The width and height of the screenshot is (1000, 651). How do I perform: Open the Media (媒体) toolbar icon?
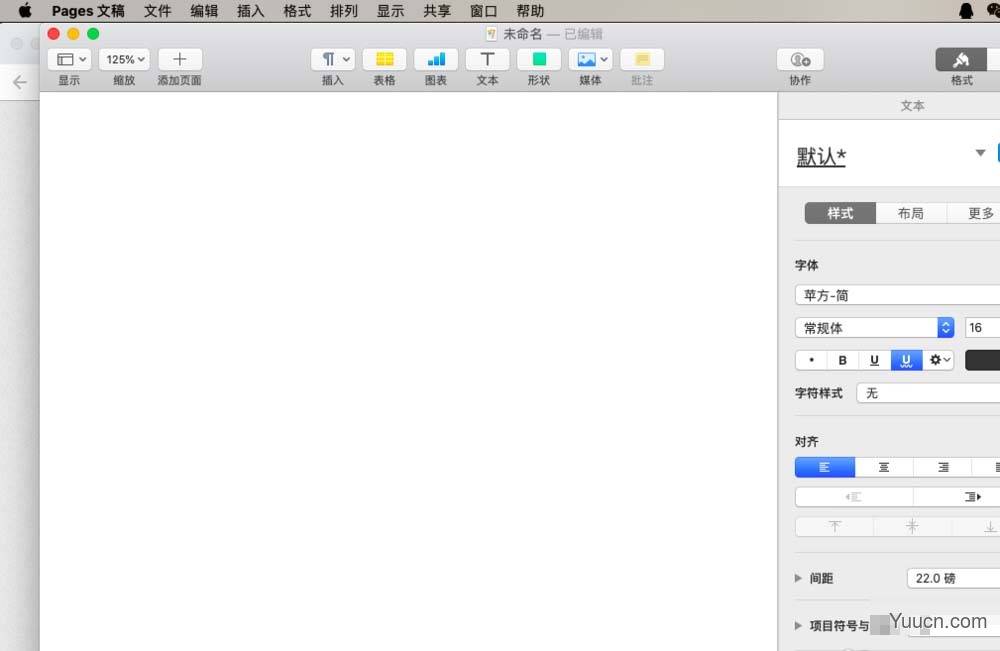coord(590,60)
